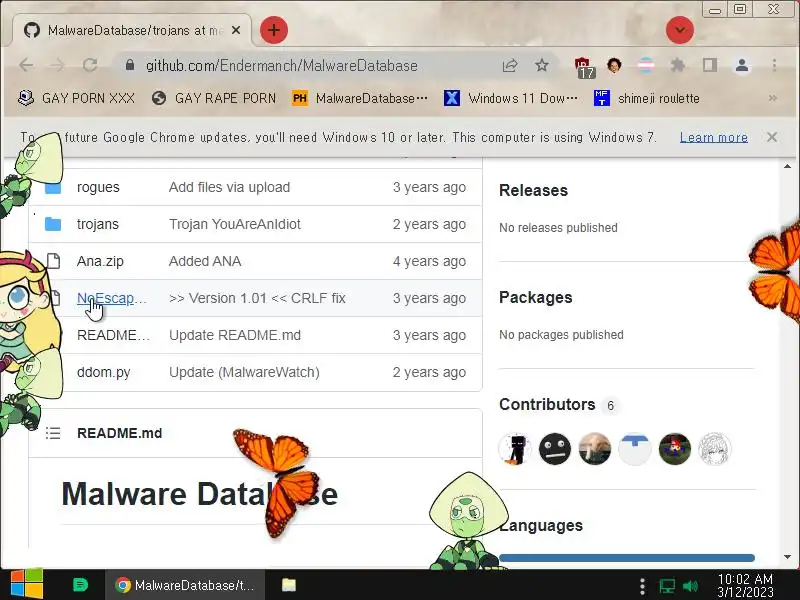Image resolution: width=800 pixels, height=600 pixels.
Task: Open the Enderman-avatar contributor profile
Action: click(515, 449)
